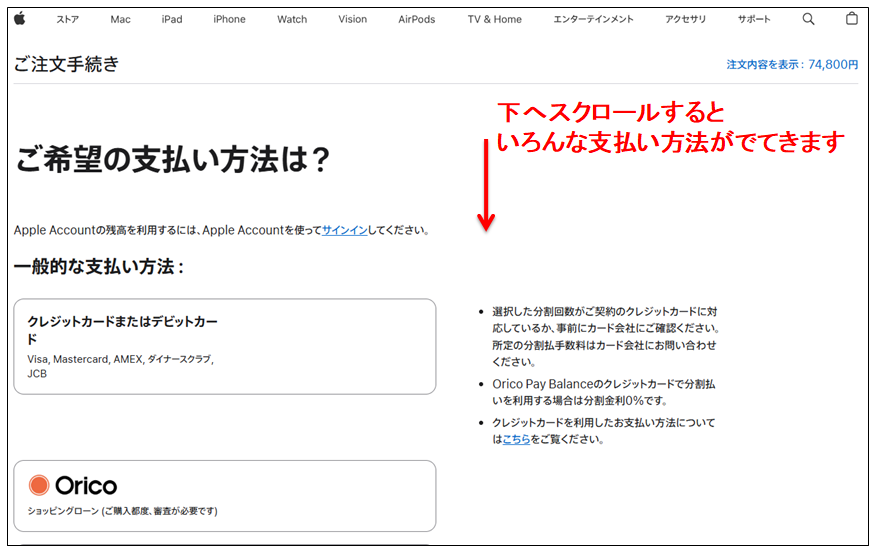This screenshot has width=876, height=557.
Task: Click the ご注文手続き heading
Action: tap(66, 64)
